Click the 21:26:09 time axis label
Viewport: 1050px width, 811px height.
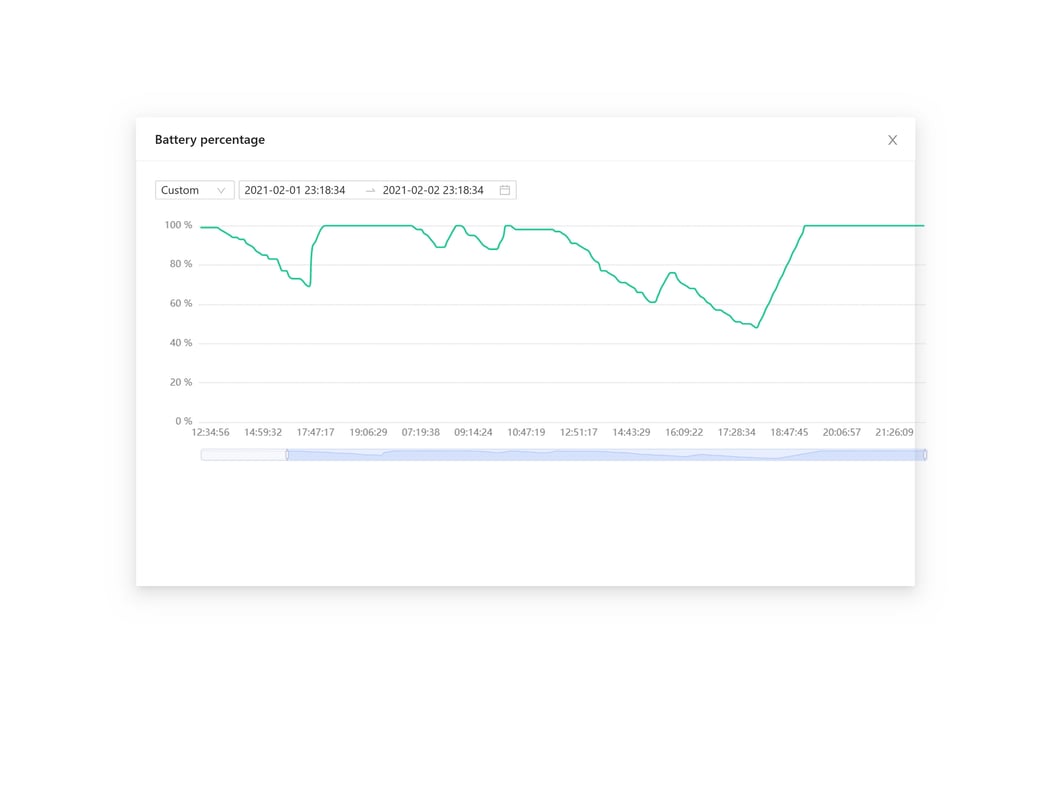point(894,433)
